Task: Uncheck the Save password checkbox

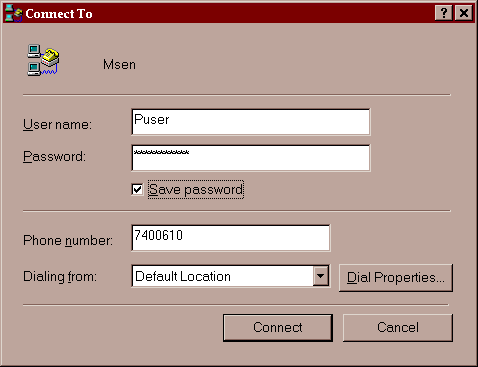Action: 137,190
